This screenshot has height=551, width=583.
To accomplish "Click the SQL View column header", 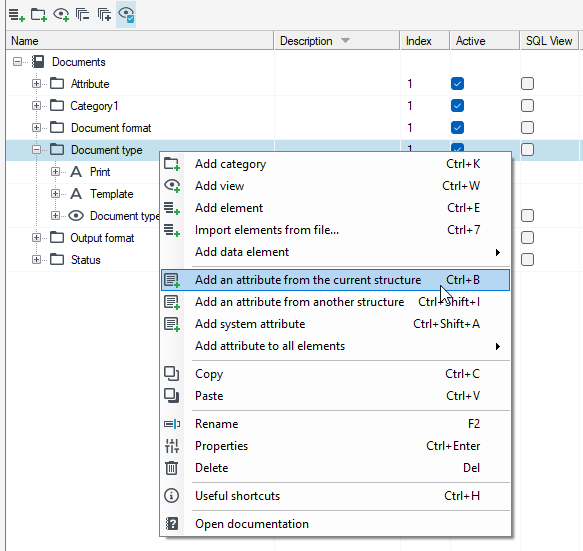I will [x=549, y=41].
